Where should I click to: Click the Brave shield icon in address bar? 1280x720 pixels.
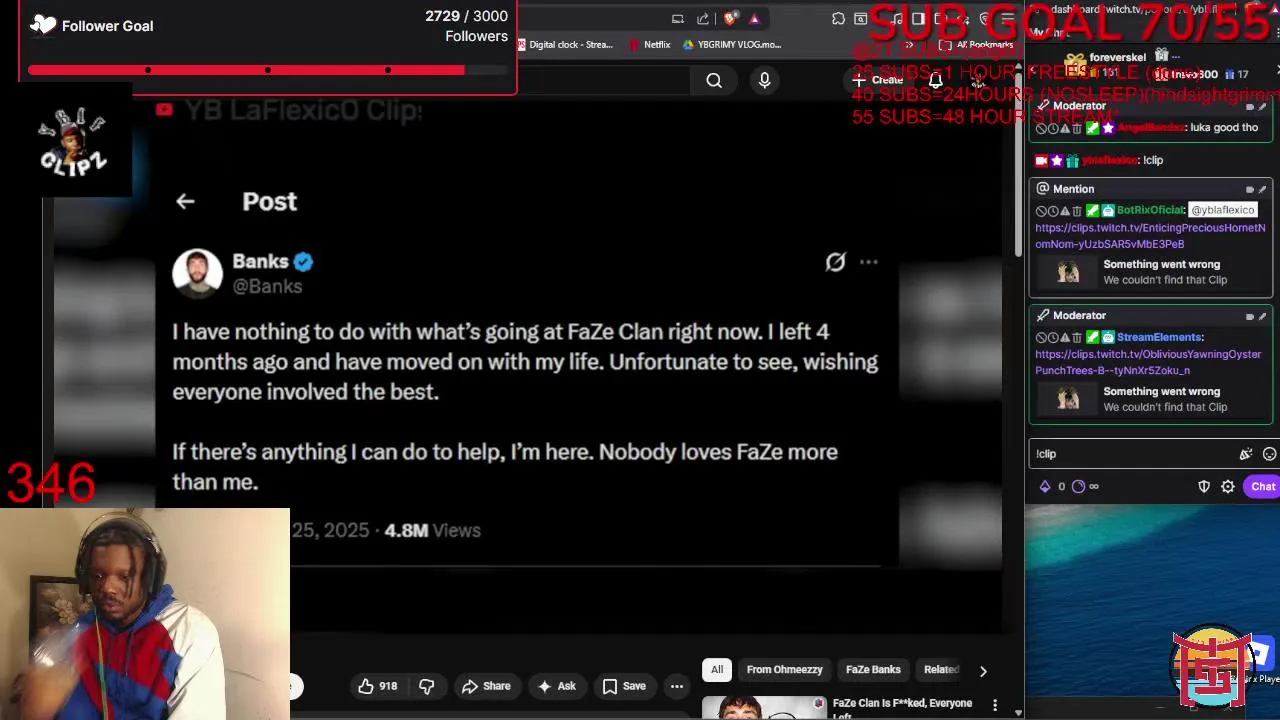coord(731,19)
